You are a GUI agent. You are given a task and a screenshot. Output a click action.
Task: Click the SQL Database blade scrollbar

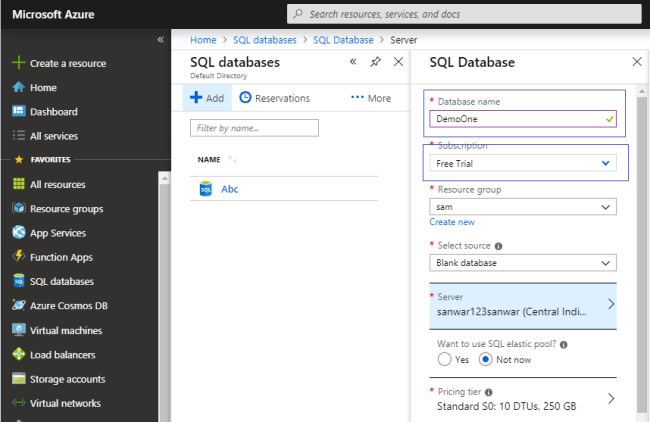(642, 254)
